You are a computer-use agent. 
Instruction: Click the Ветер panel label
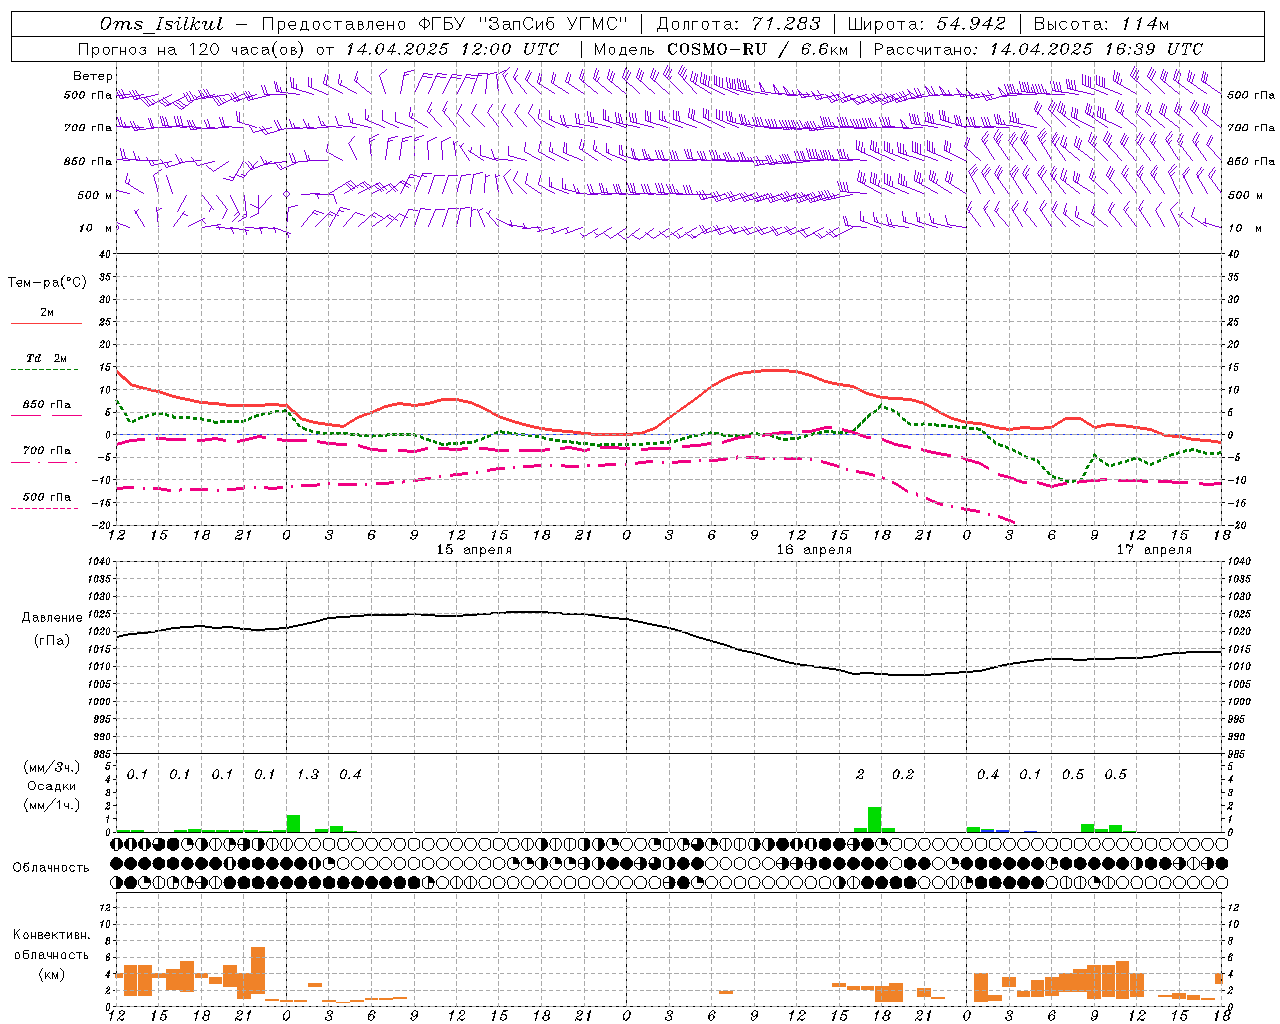coord(93,76)
